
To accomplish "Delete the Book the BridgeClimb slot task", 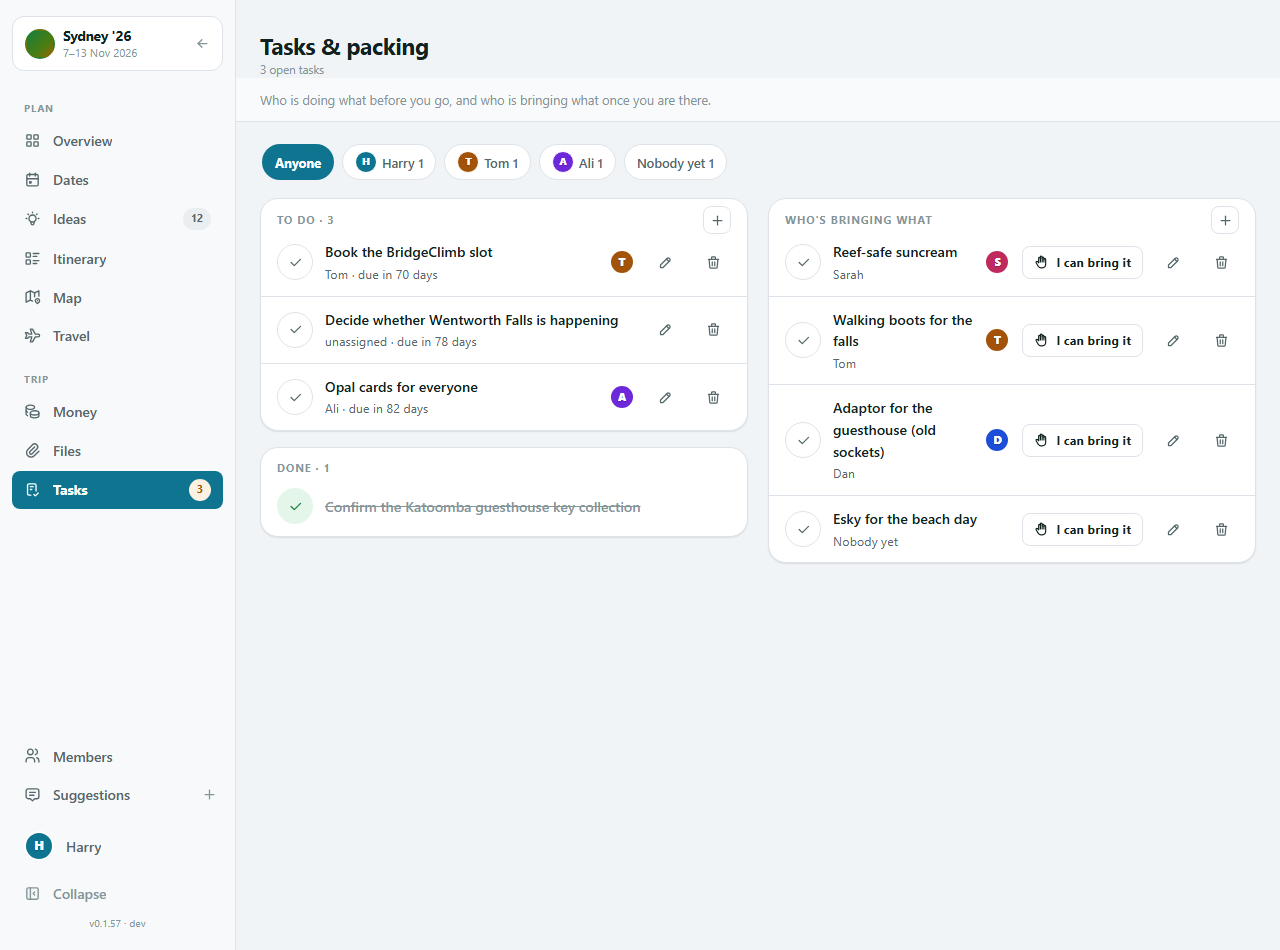I will (713, 263).
